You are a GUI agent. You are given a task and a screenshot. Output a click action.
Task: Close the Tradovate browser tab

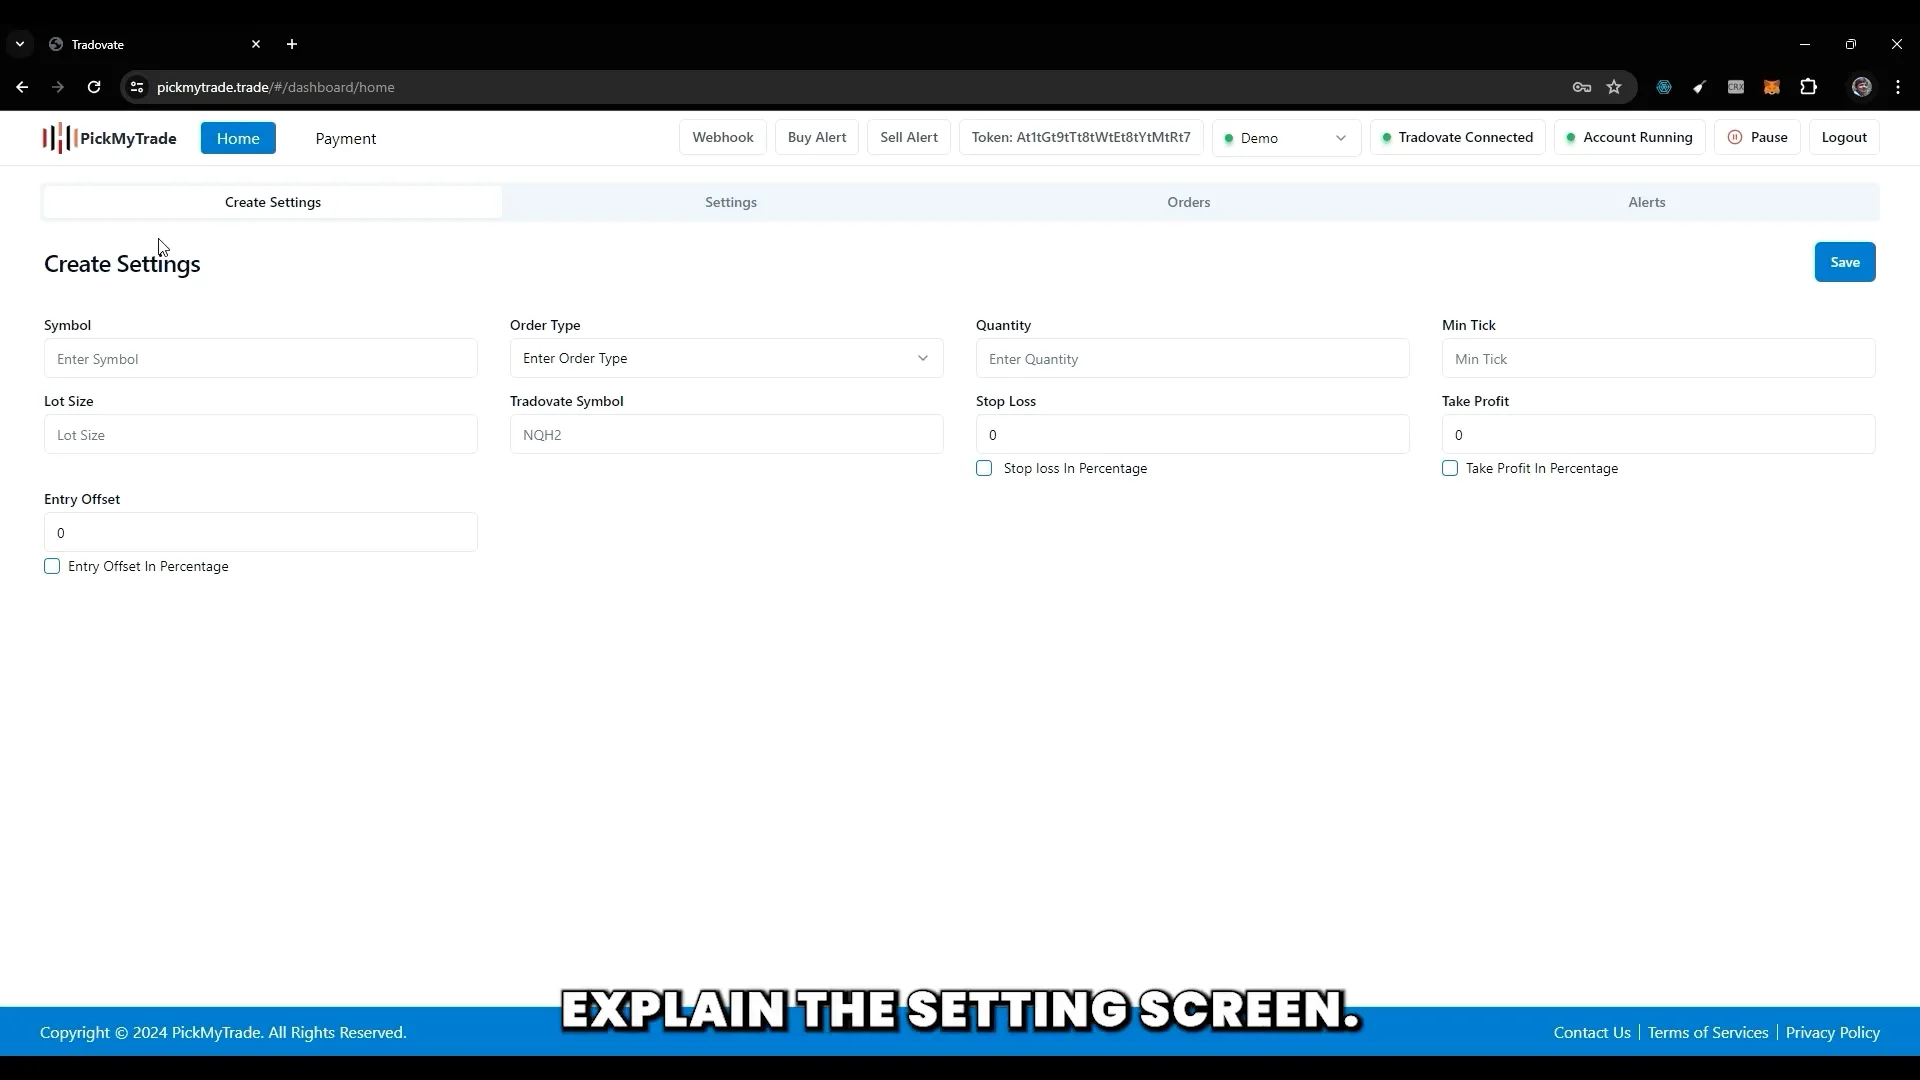pyautogui.click(x=256, y=44)
